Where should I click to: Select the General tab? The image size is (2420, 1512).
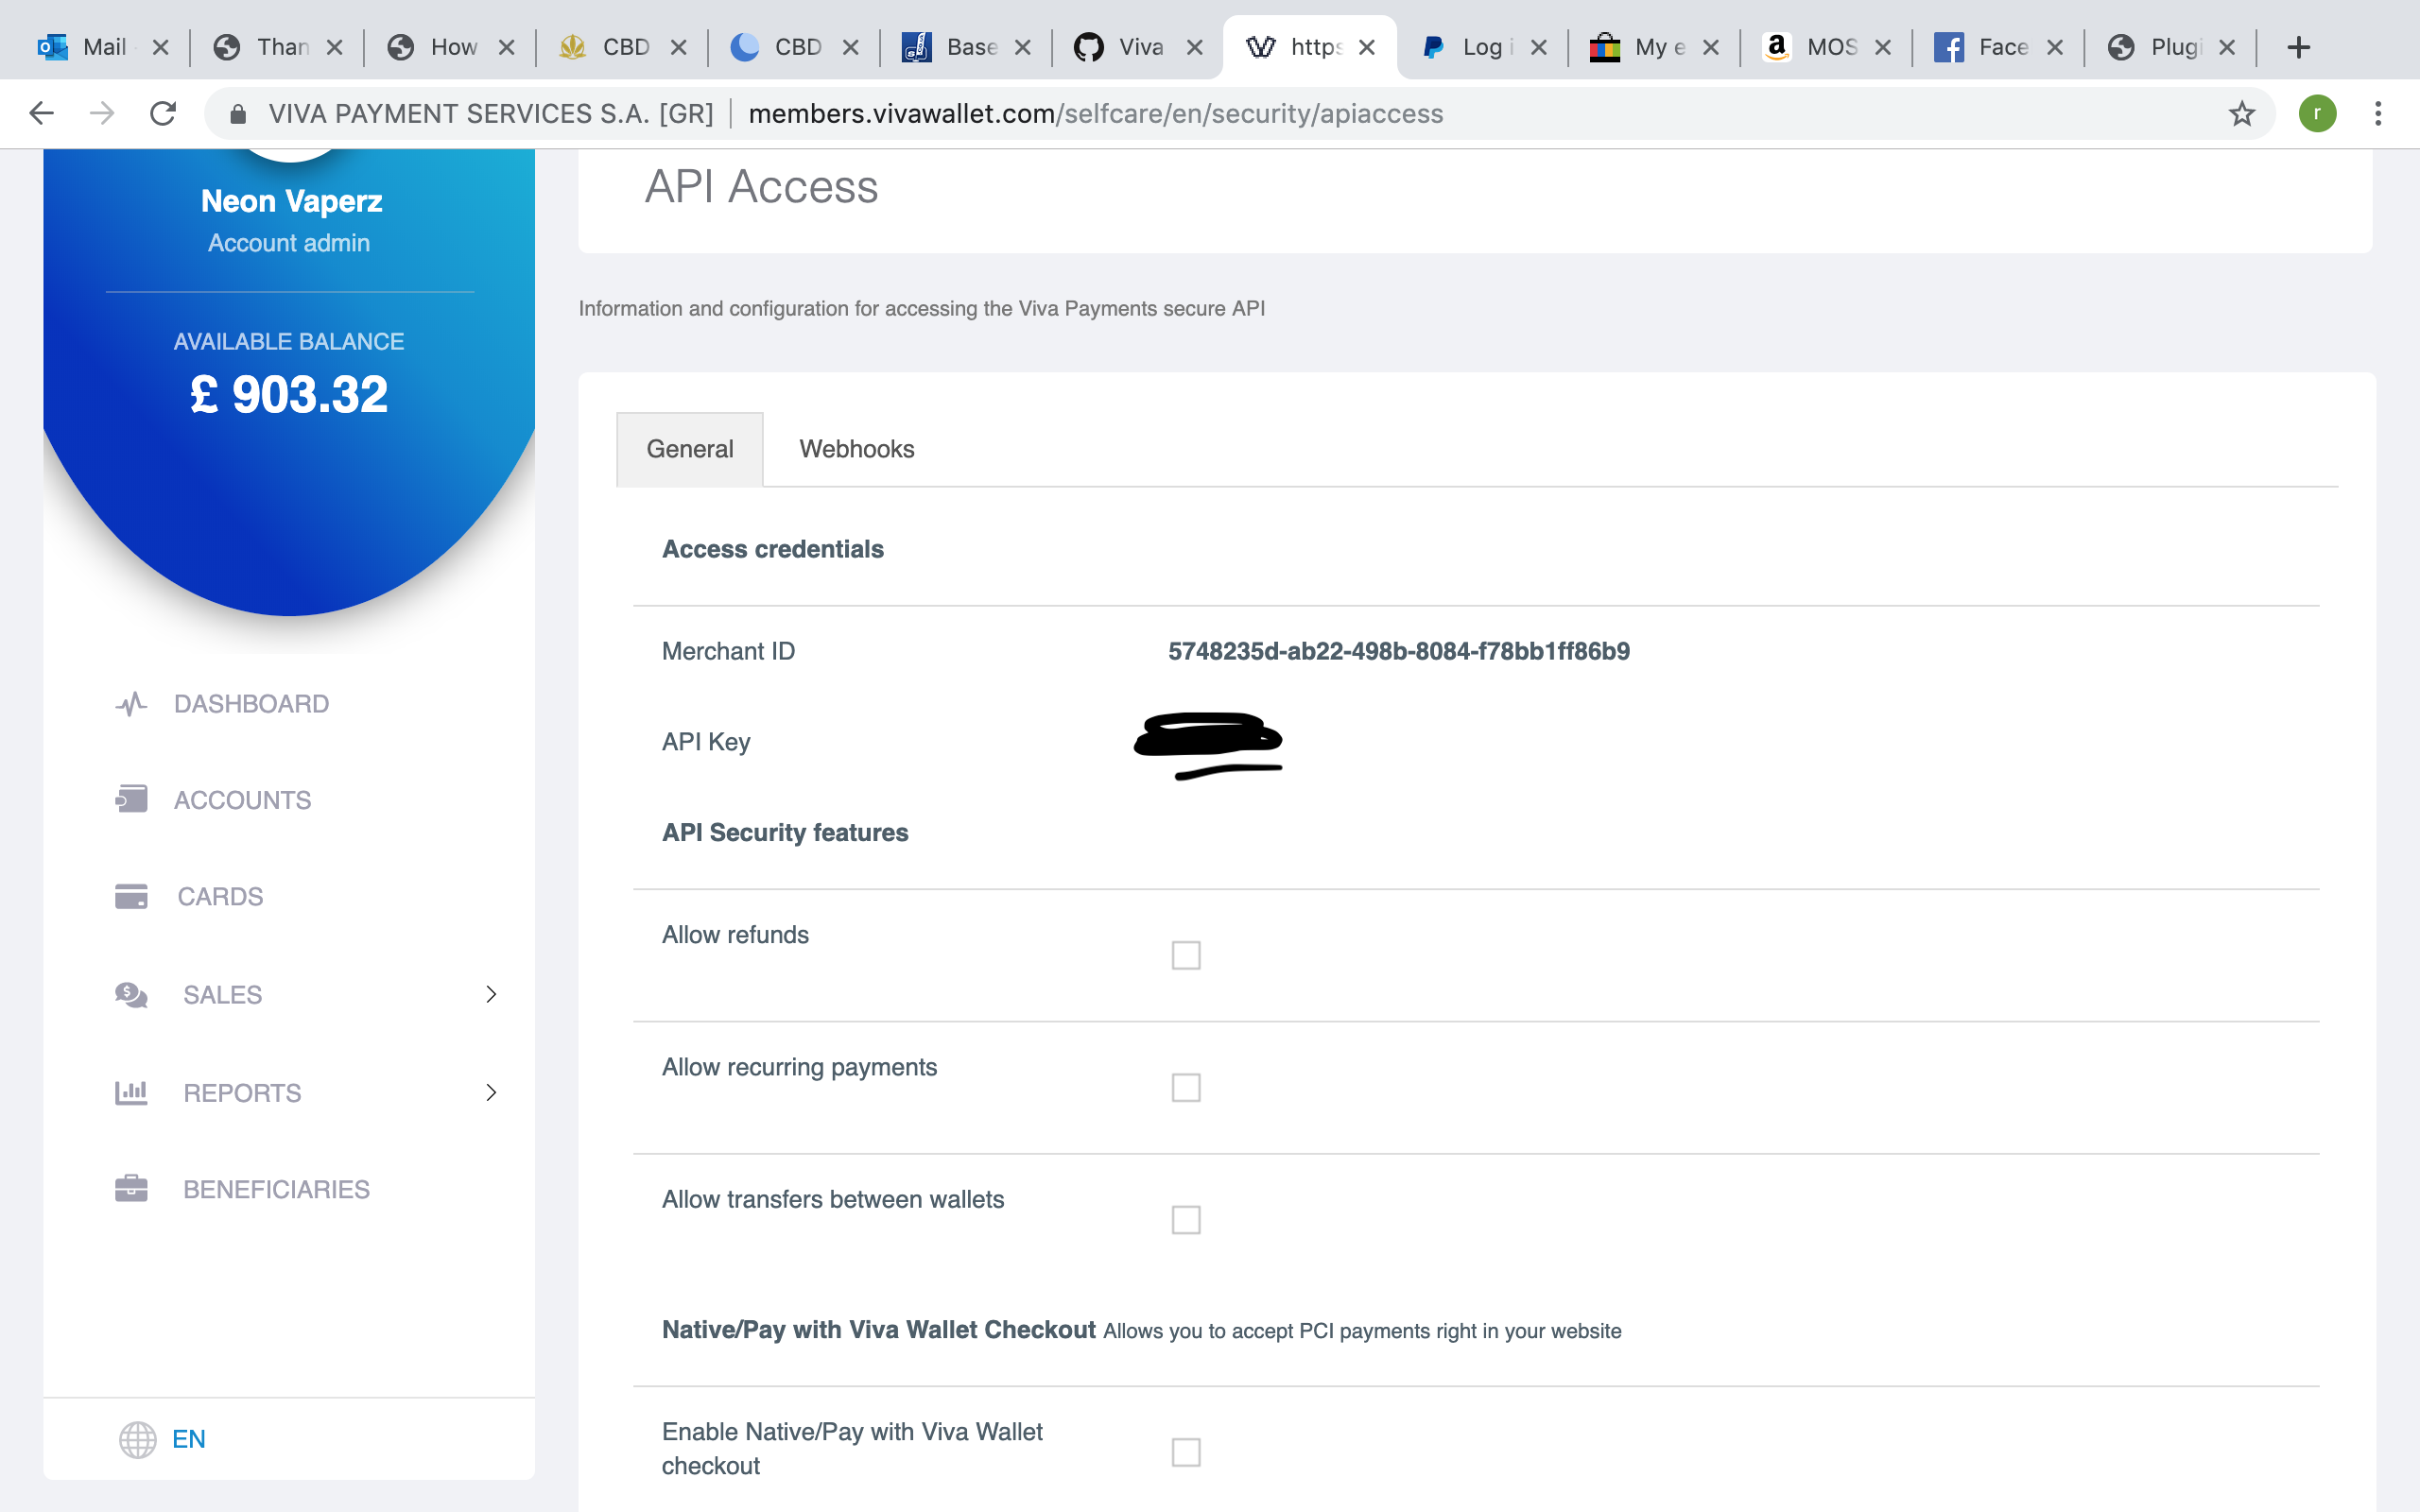click(x=689, y=448)
